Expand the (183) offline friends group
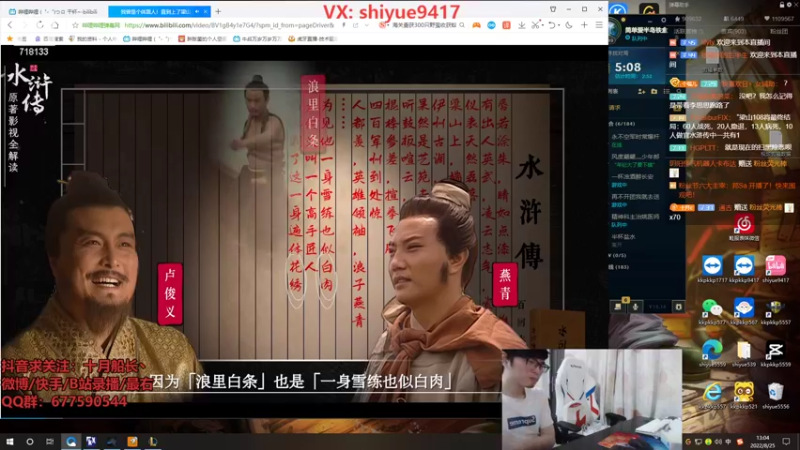Viewport: 800px width, 450px height. [618, 267]
